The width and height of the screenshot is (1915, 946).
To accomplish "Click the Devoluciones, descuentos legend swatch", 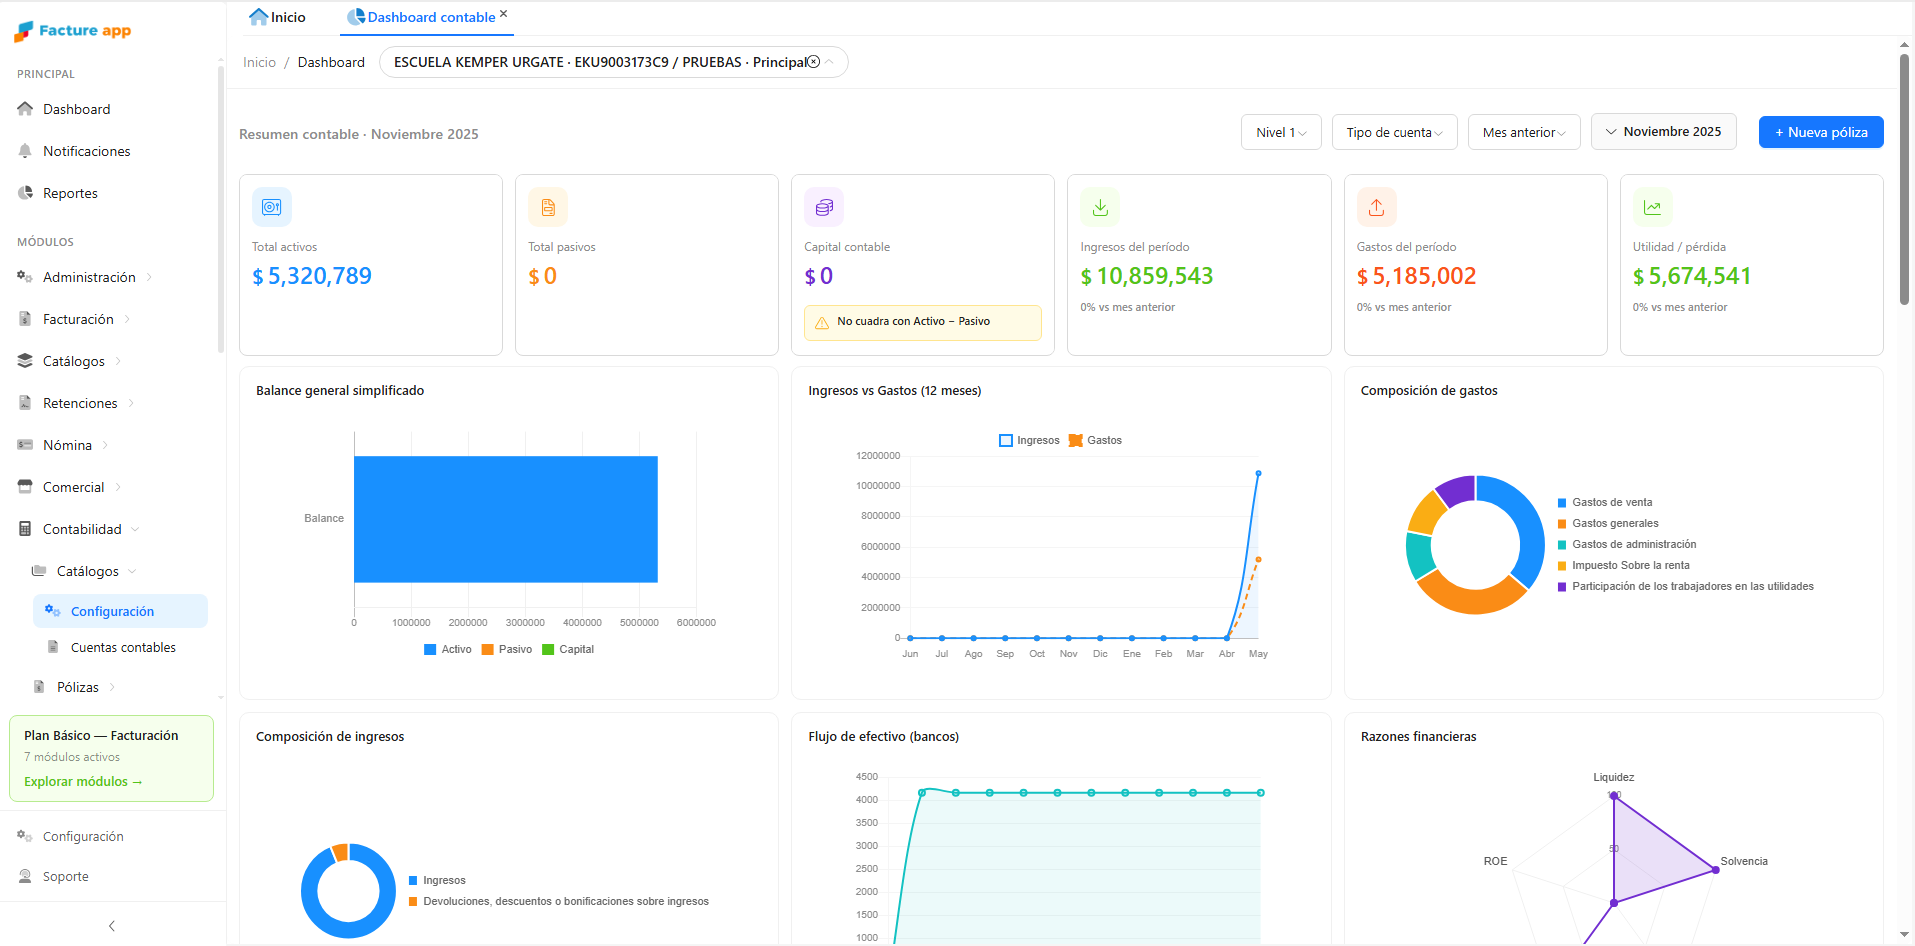I will point(413,902).
